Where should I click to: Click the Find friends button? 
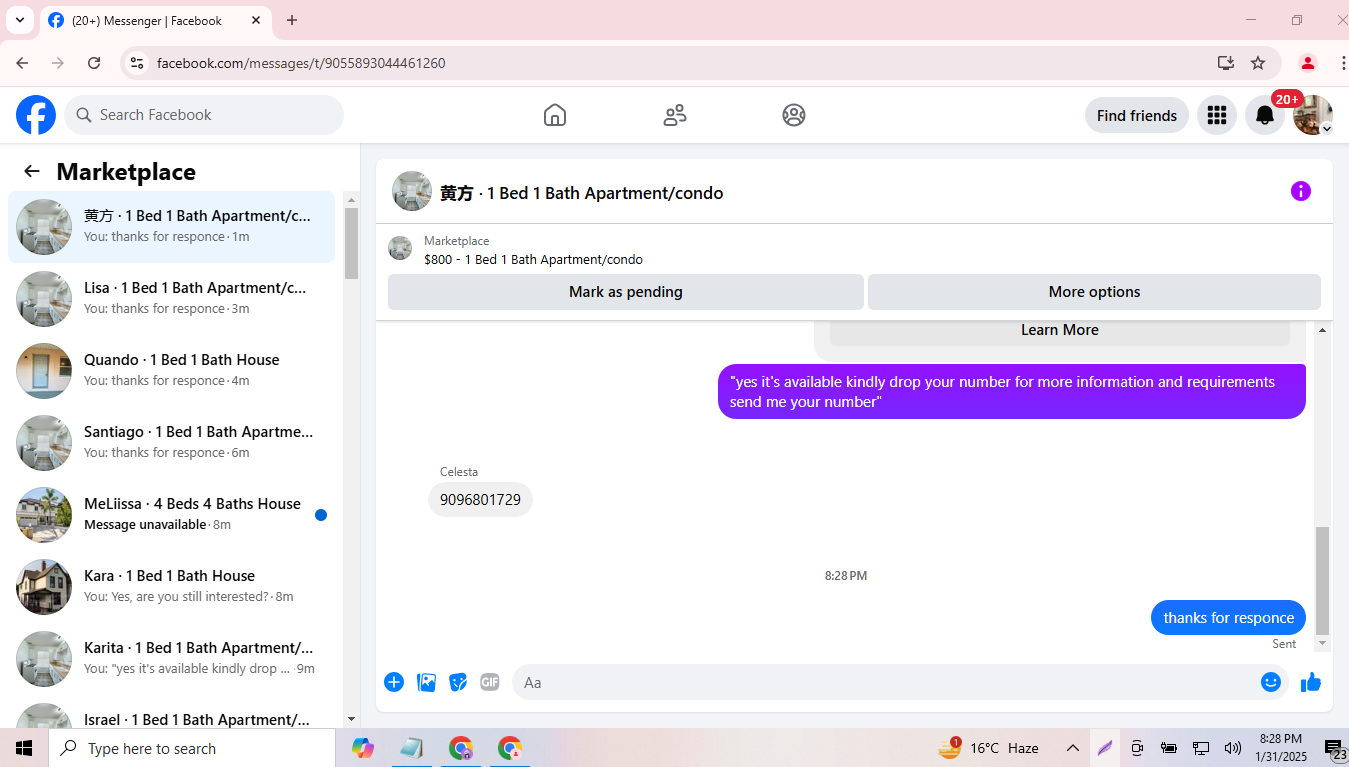1137,115
